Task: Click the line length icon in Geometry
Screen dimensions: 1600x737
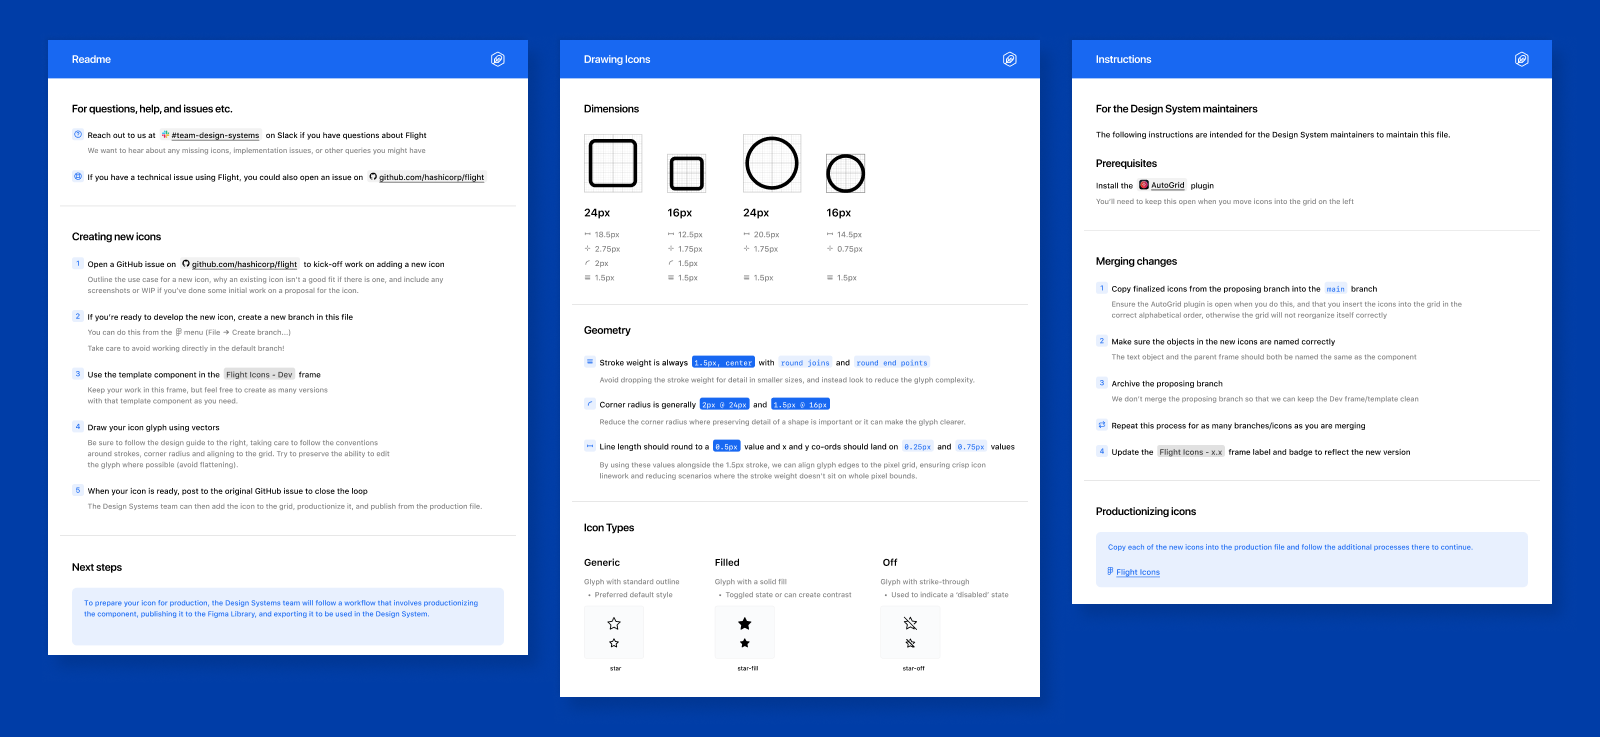Action: pos(590,446)
